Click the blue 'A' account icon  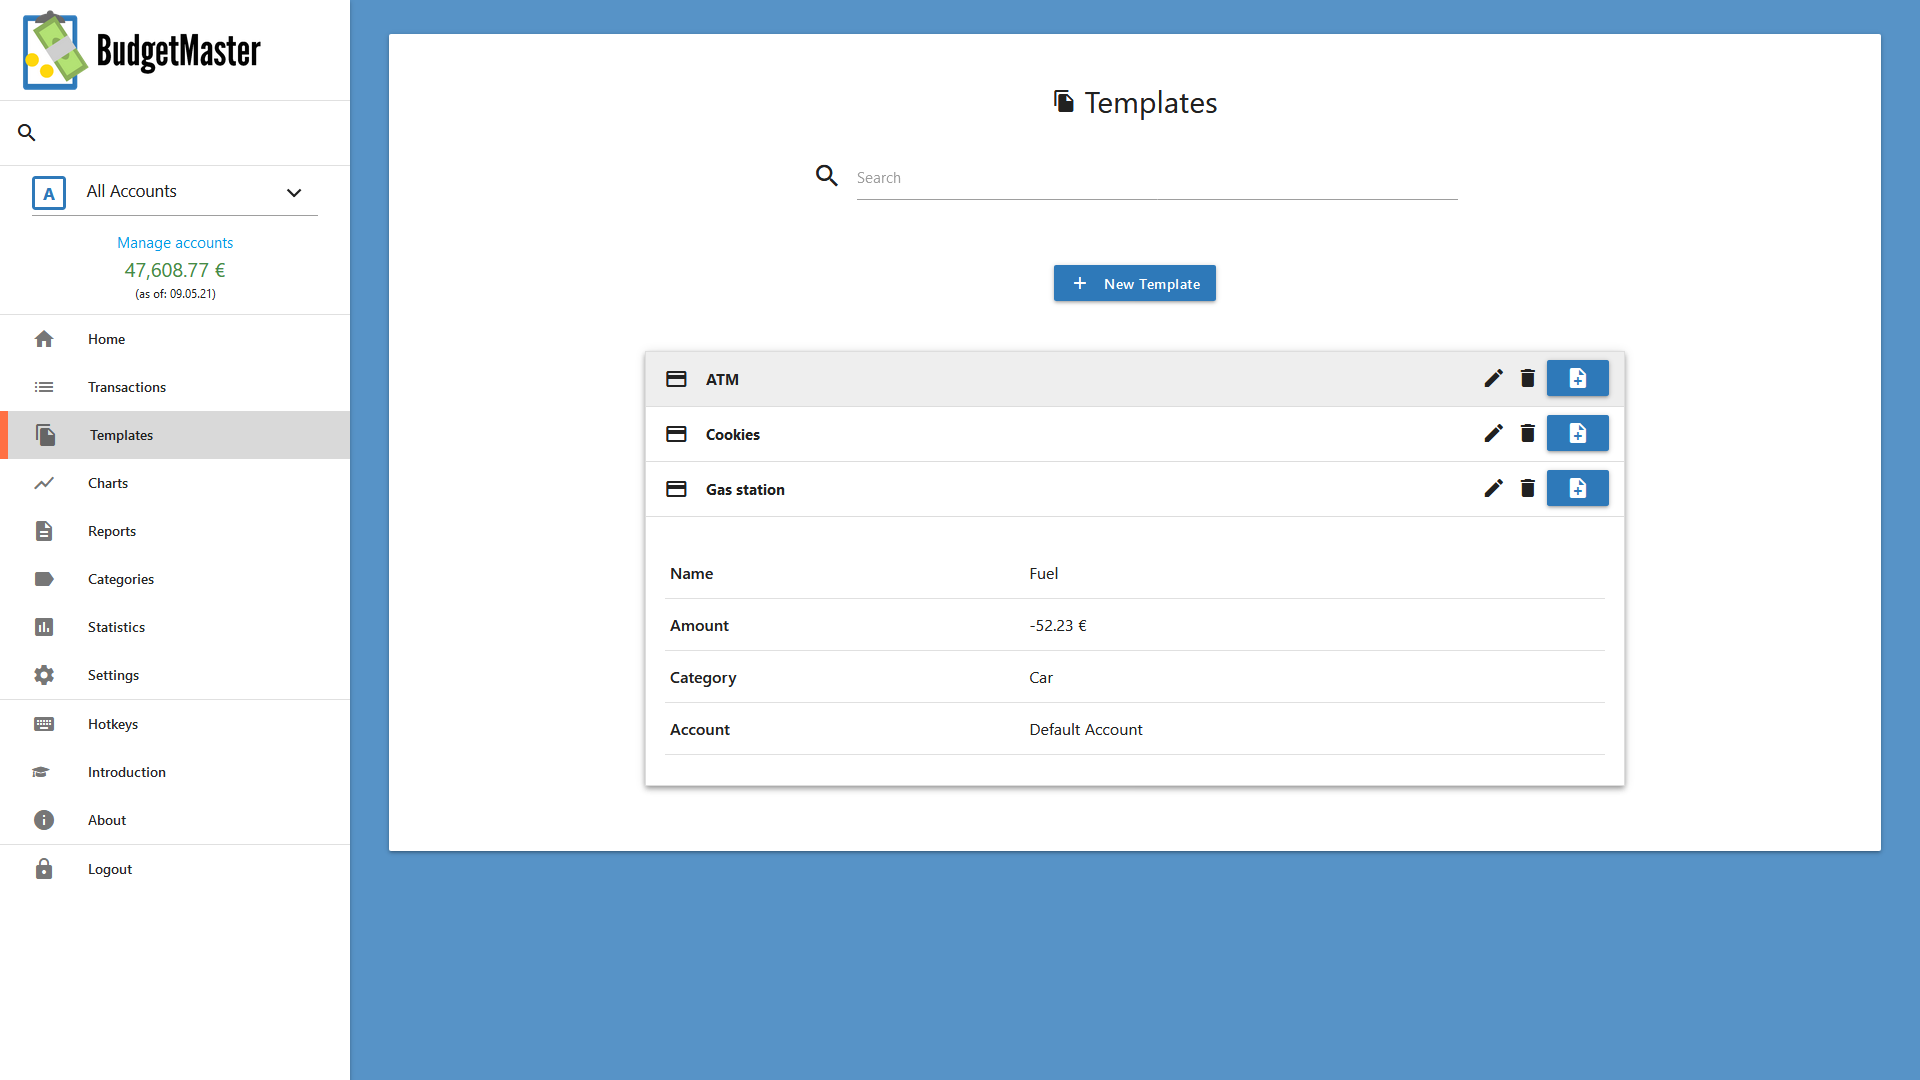tap(49, 193)
